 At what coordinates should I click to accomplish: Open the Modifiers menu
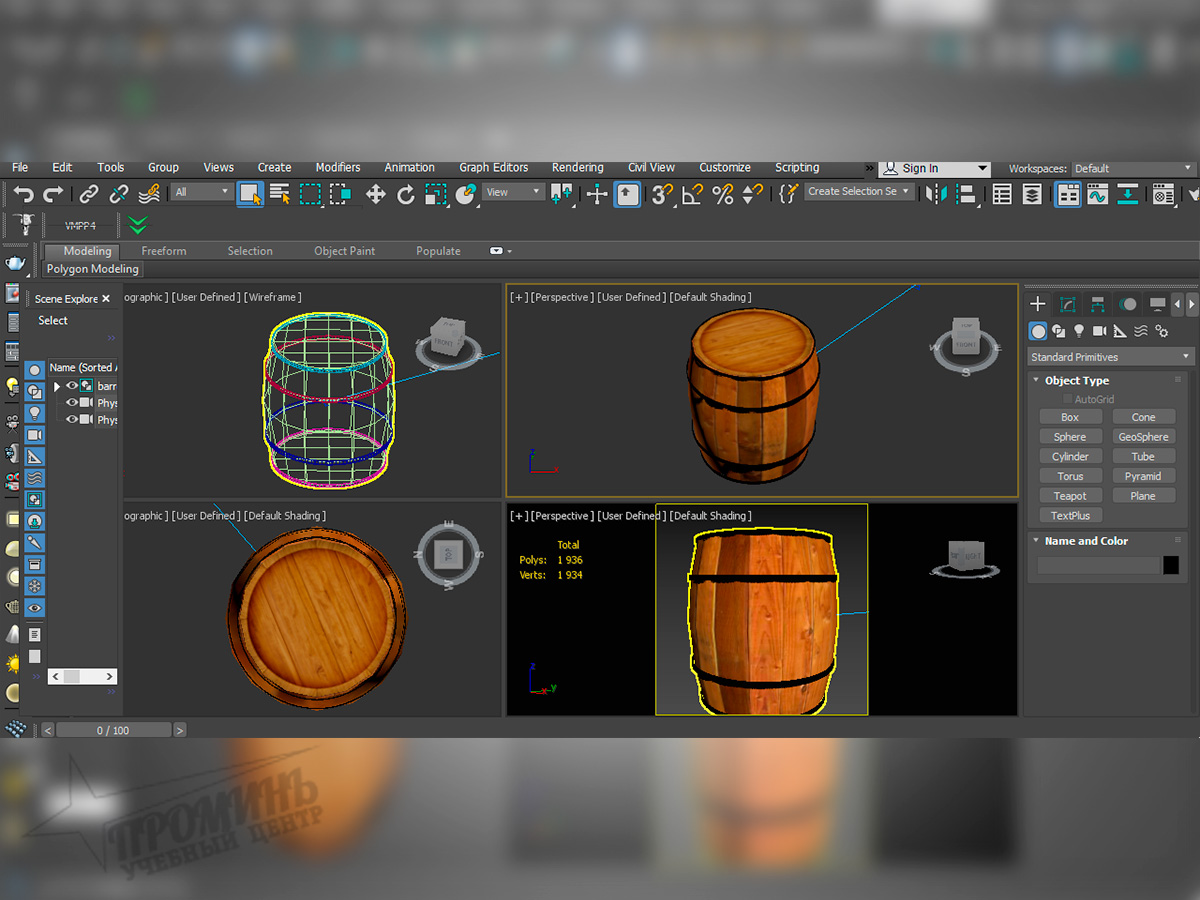coord(337,167)
